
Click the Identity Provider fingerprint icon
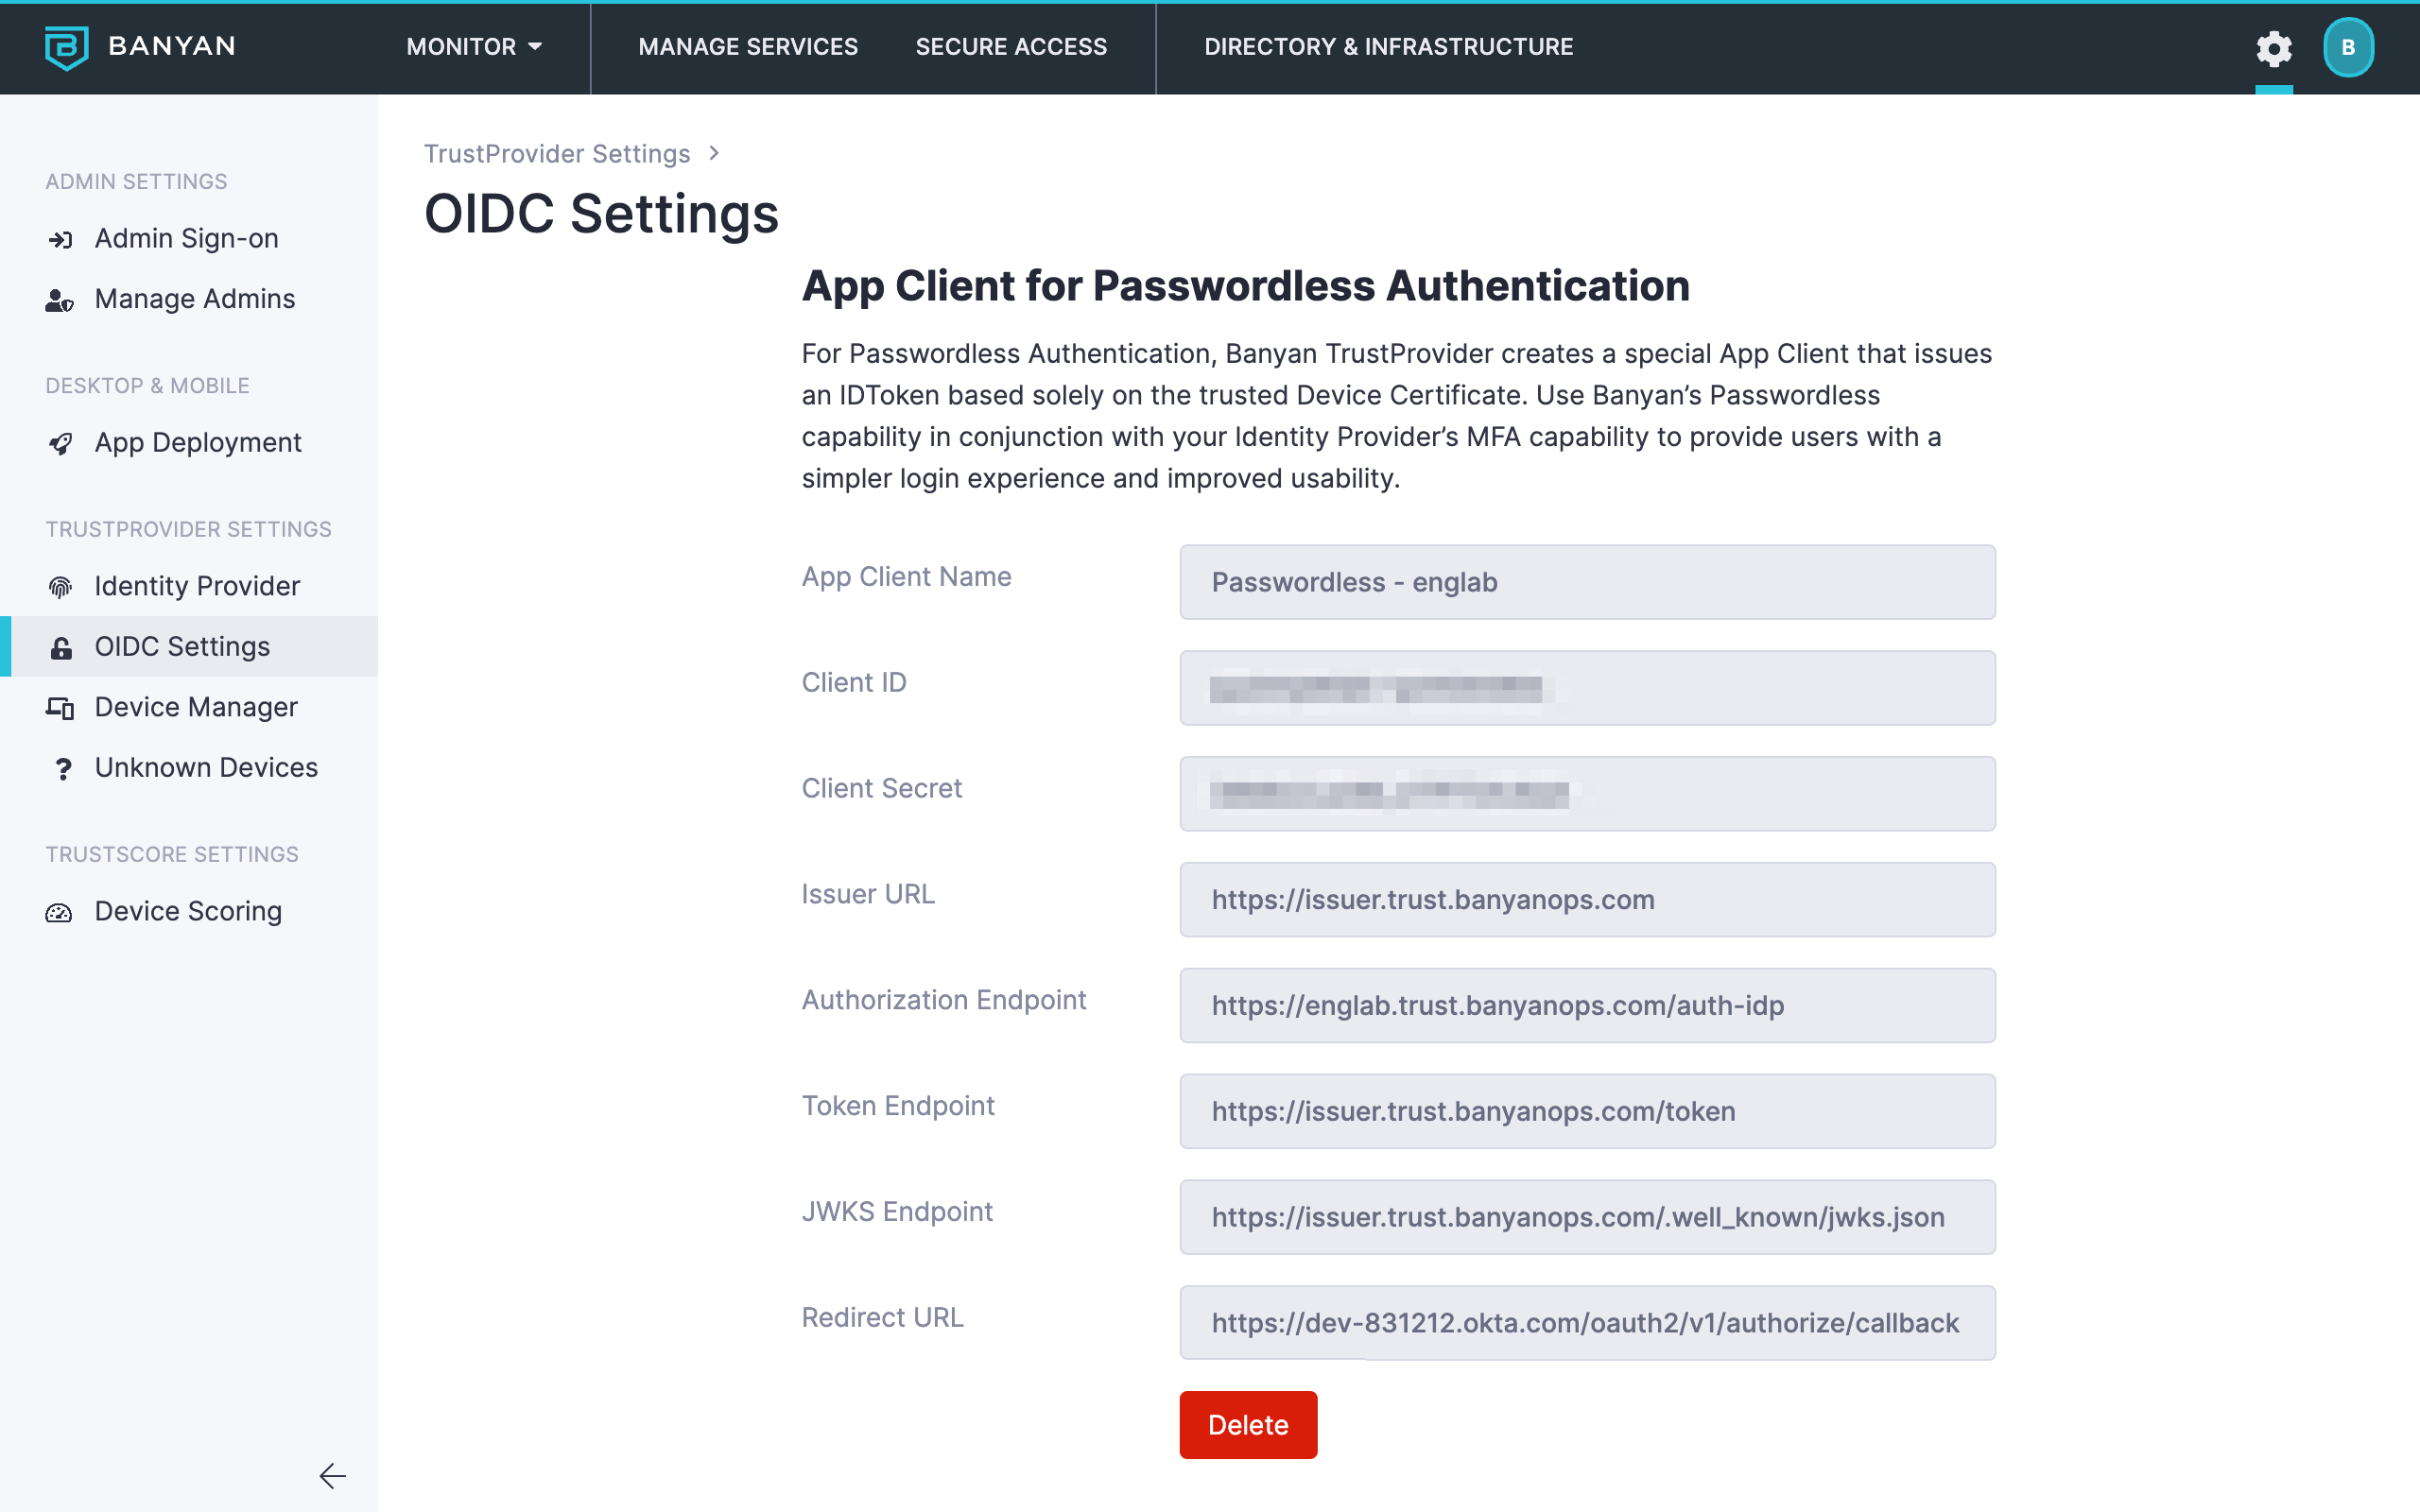point(60,587)
